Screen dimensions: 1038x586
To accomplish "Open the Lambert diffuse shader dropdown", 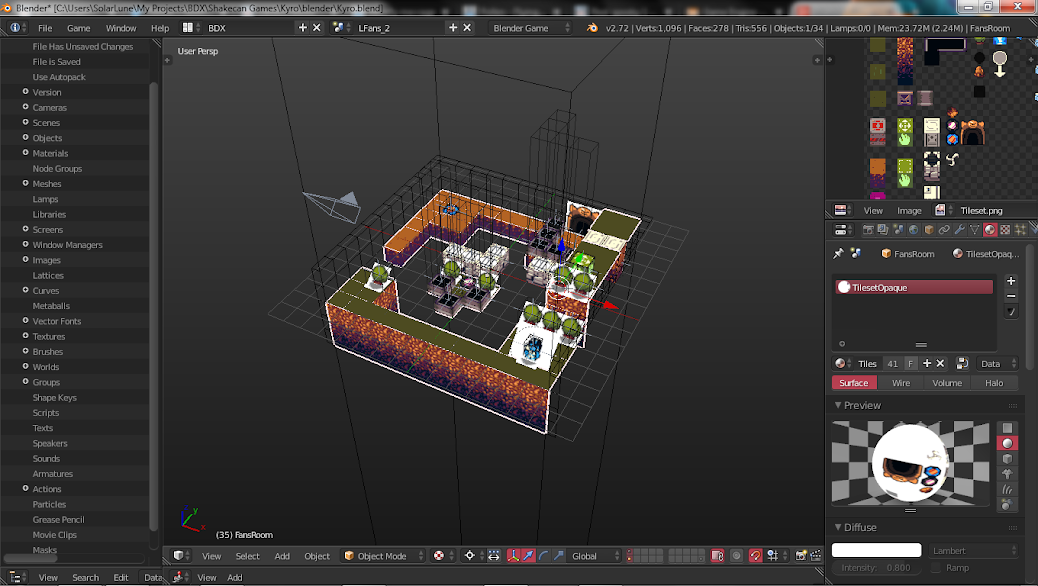I will [x=973, y=550].
